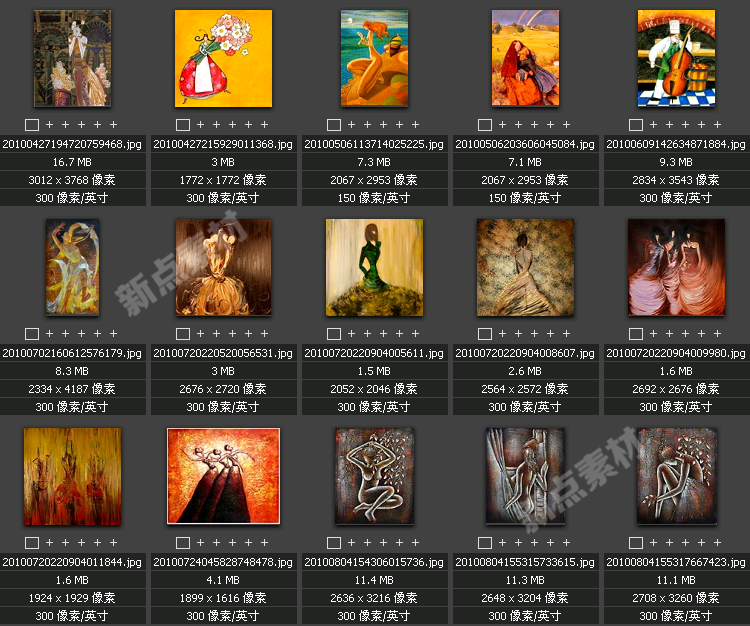The height and width of the screenshot is (626, 750).
Task: Enable the checkbox for 20100609142634871884.jpg
Action: click(x=636, y=125)
